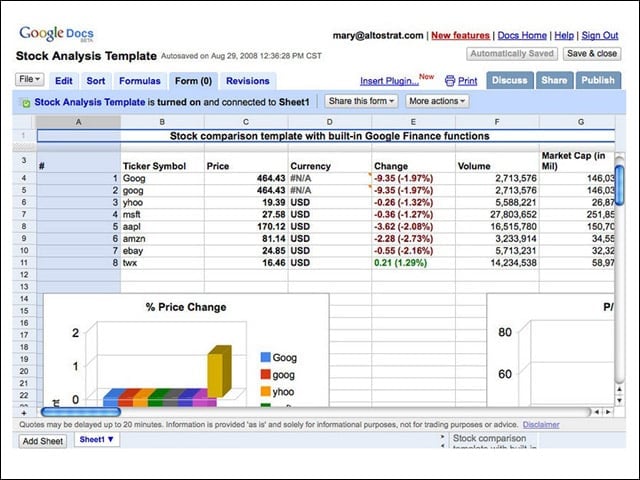This screenshot has width=640, height=480.
Task: Open the Formulas tab
Action: pos(140,81)
